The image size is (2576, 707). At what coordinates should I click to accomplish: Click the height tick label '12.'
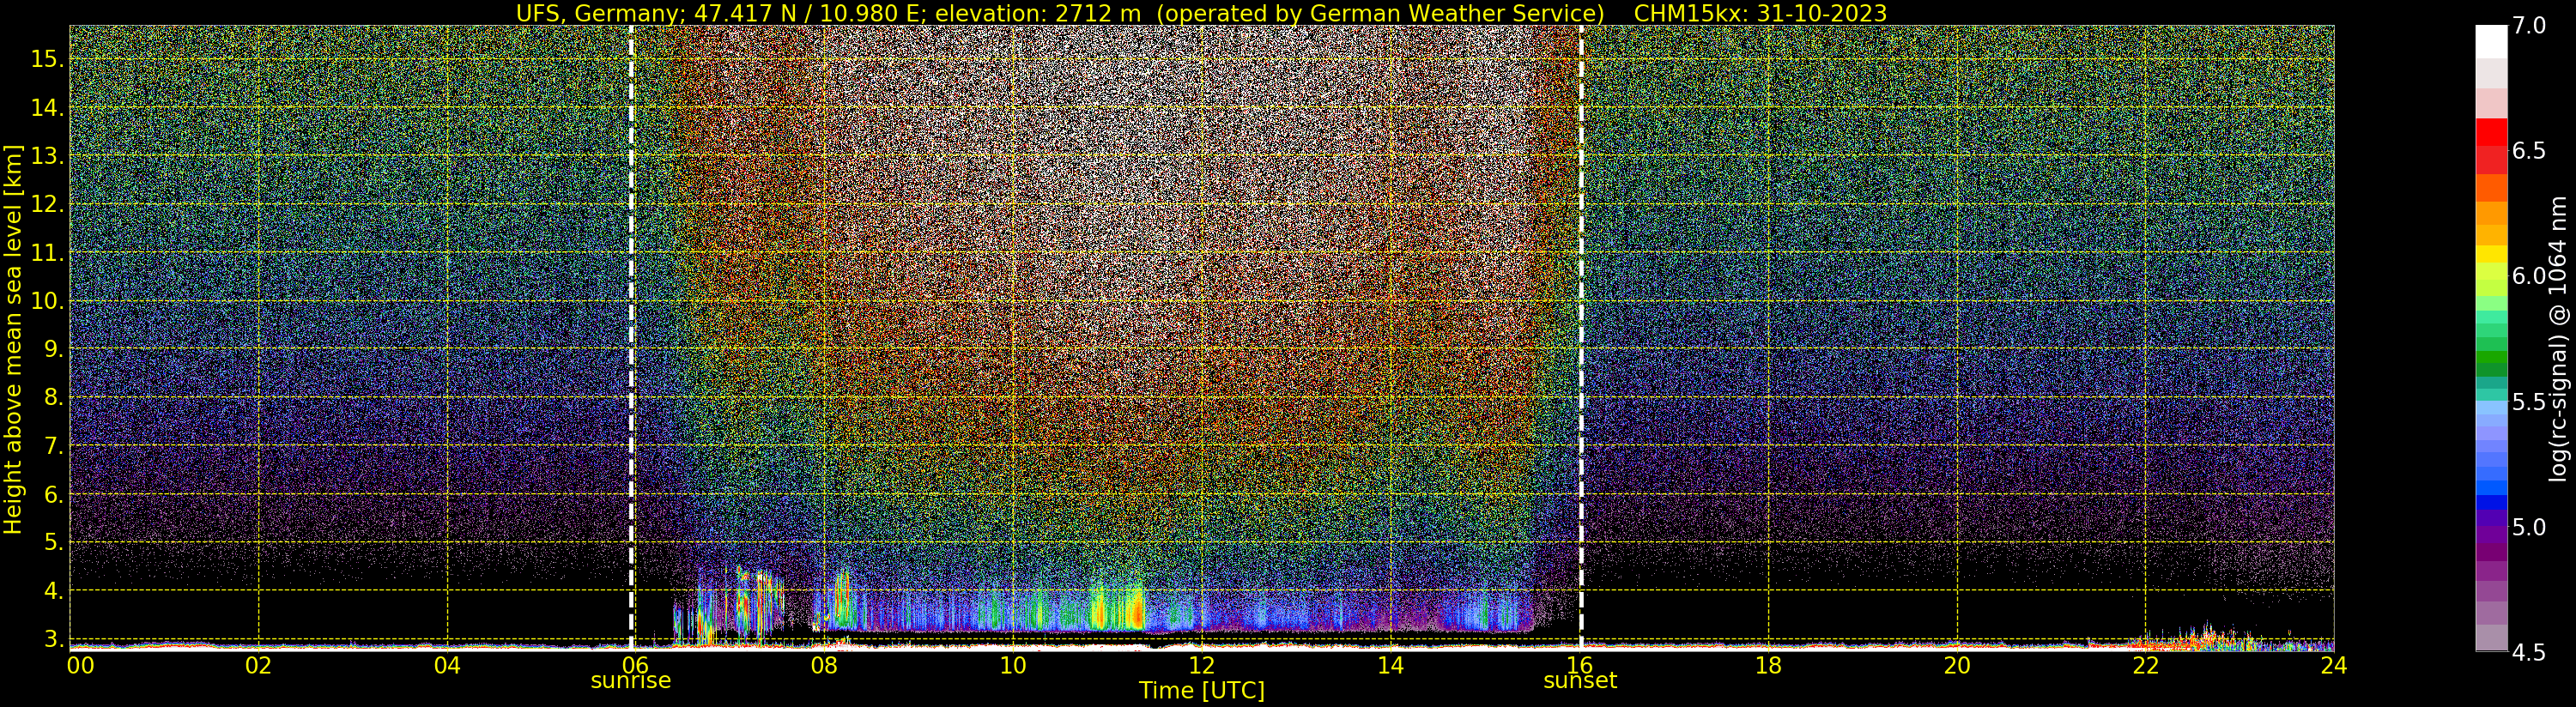[x=47, y=204]
